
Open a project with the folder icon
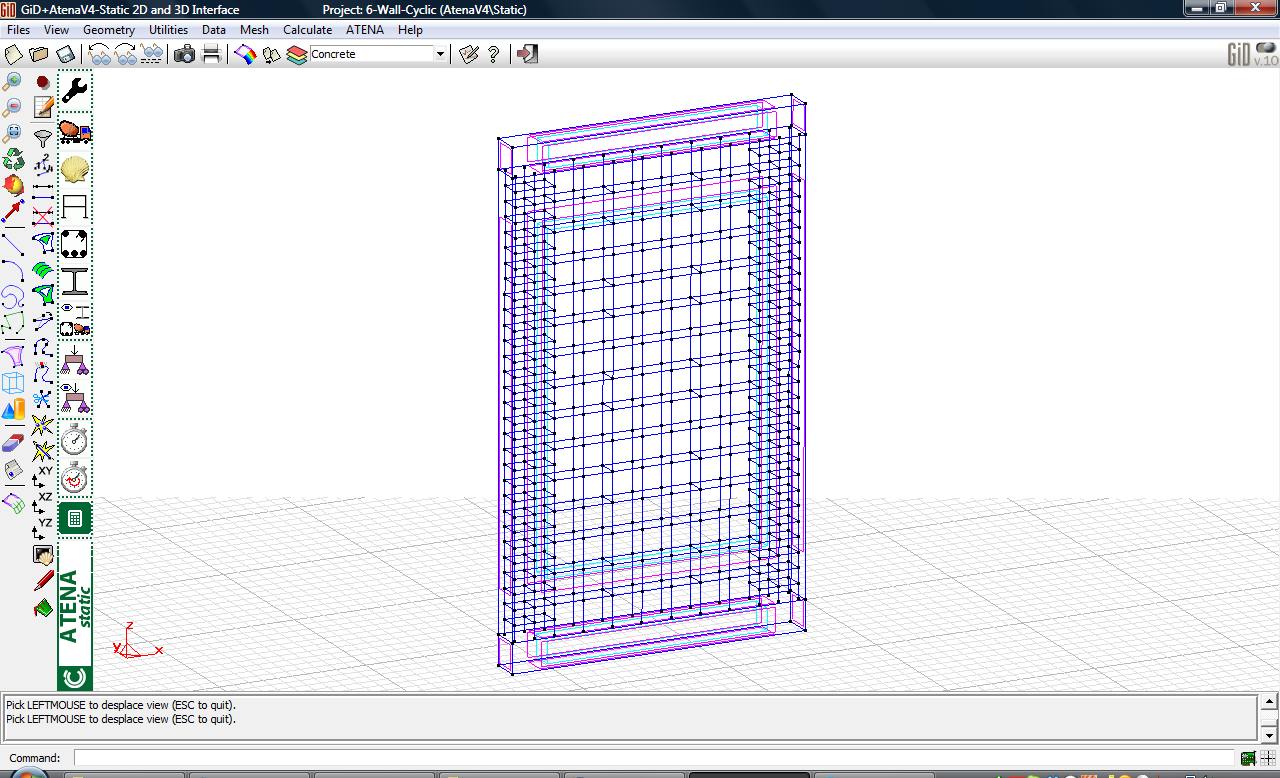click(39, 54)
